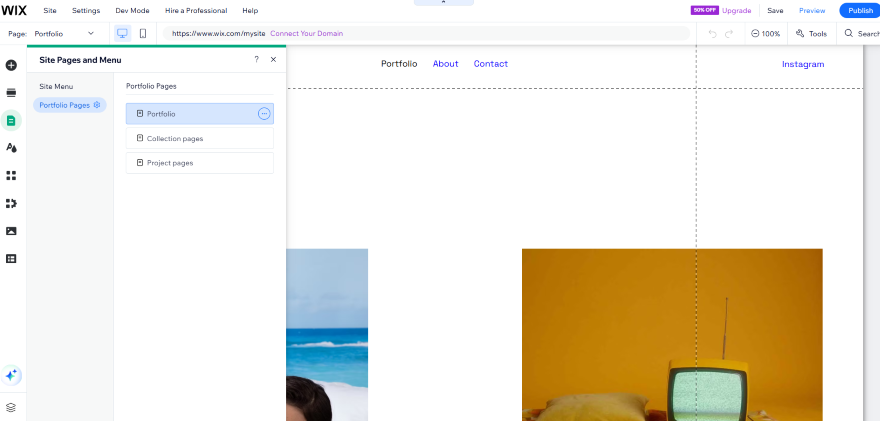
Task: Open Hire a Professional menu
Action: click(196, 11)
